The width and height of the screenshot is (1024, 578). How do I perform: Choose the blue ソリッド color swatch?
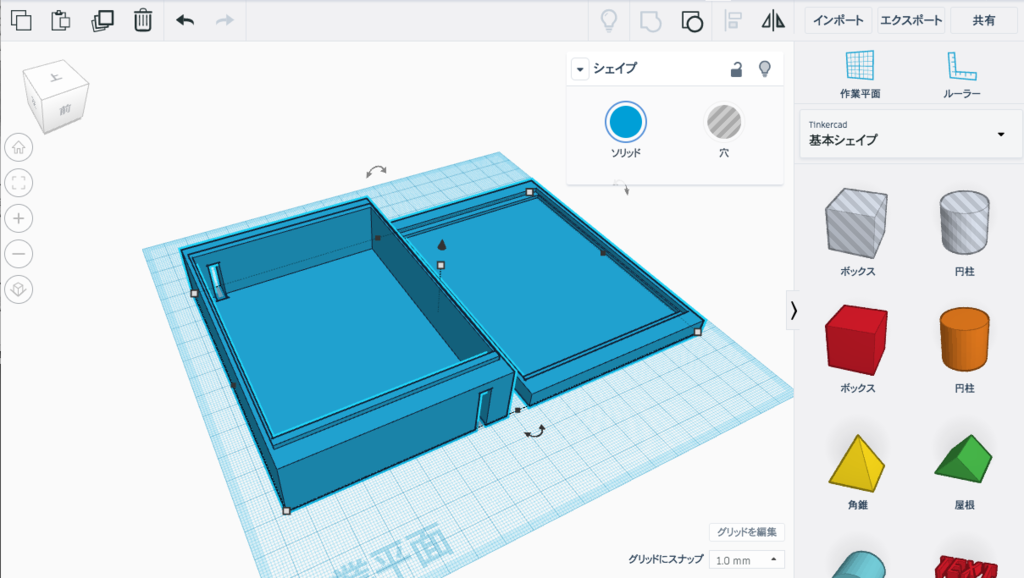point(626,122)
